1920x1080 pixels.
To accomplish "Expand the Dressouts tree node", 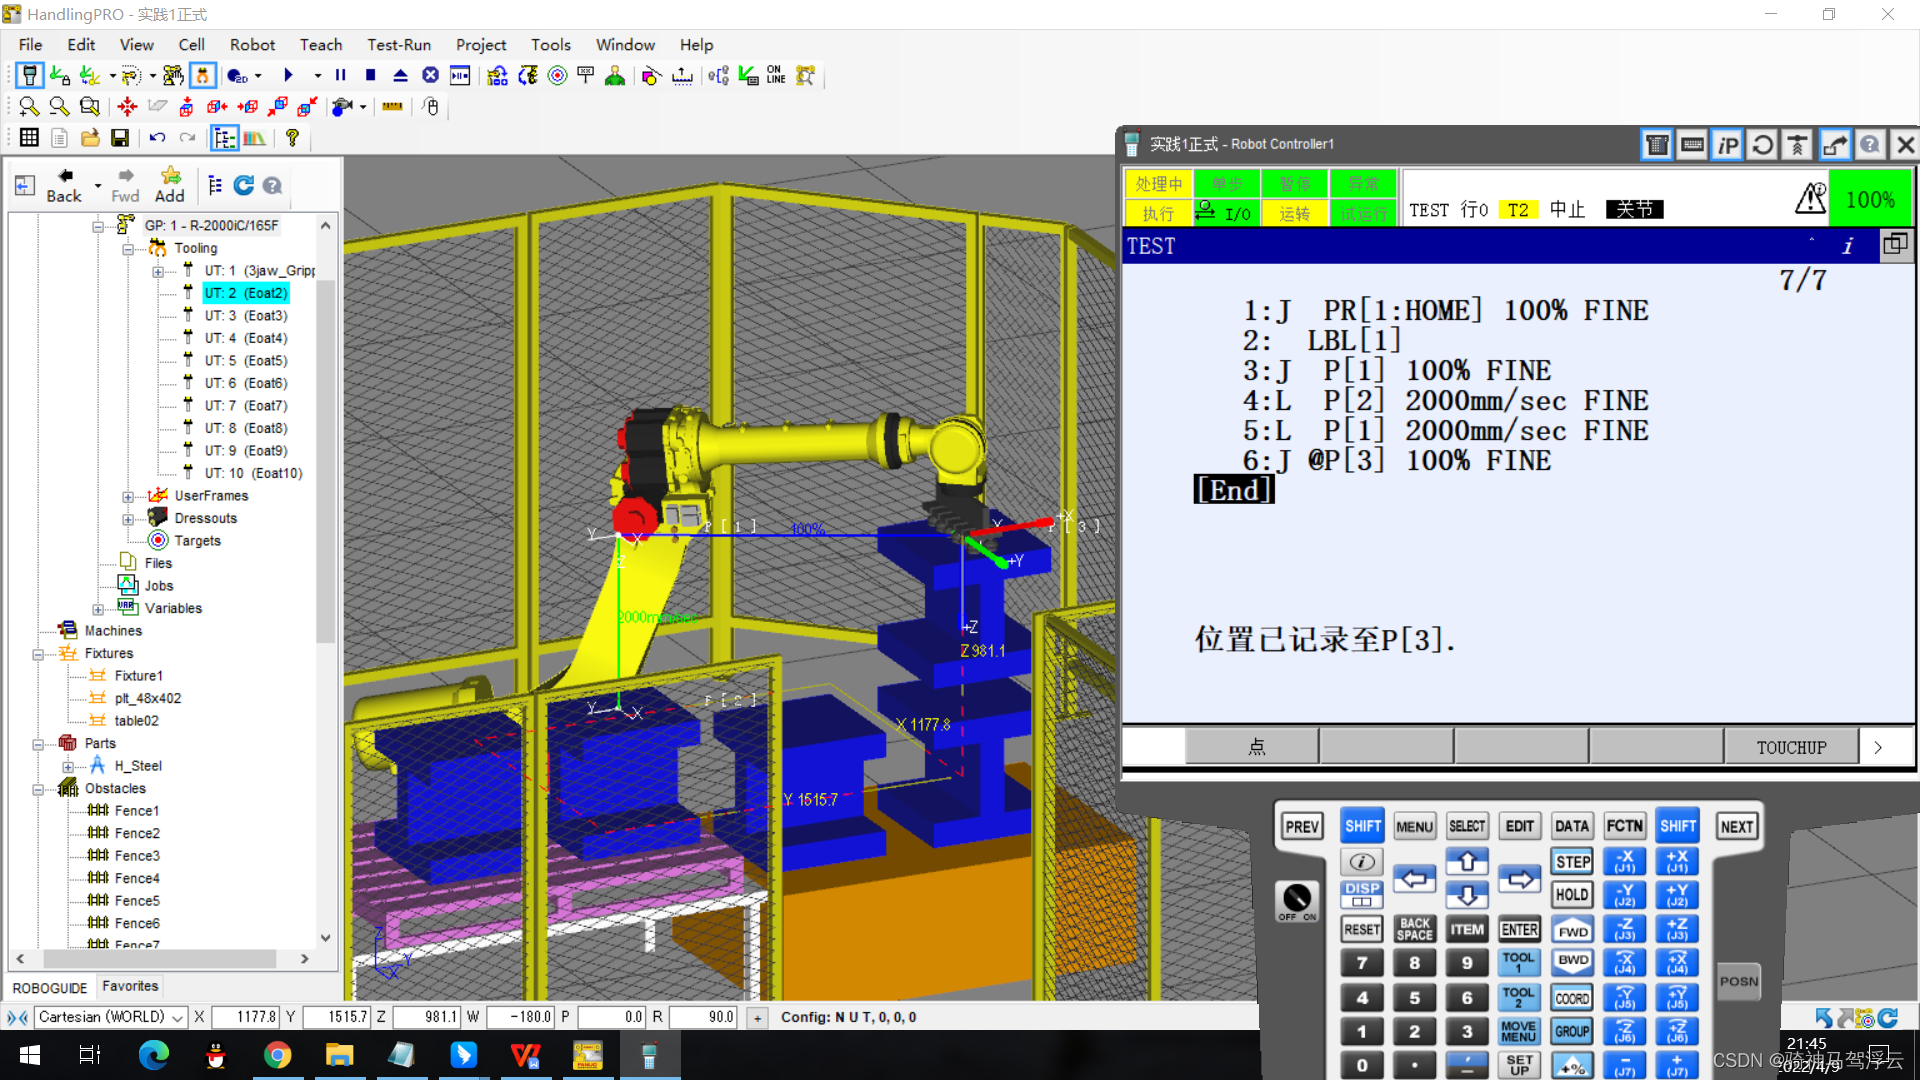I will coord(128,520).
